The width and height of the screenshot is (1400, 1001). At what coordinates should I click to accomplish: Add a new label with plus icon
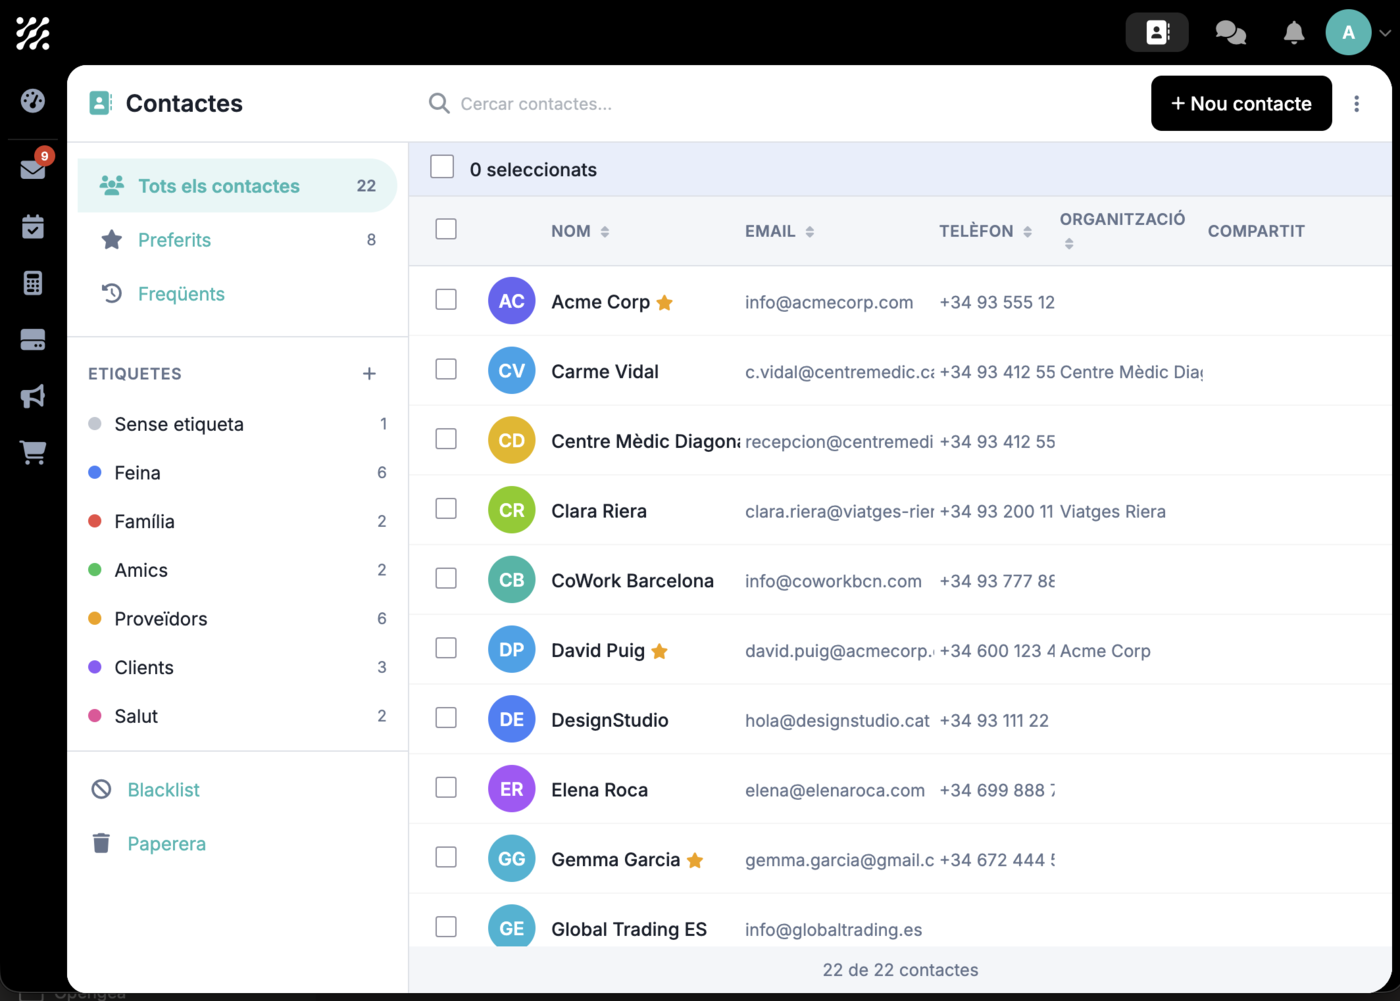[369, 374]
